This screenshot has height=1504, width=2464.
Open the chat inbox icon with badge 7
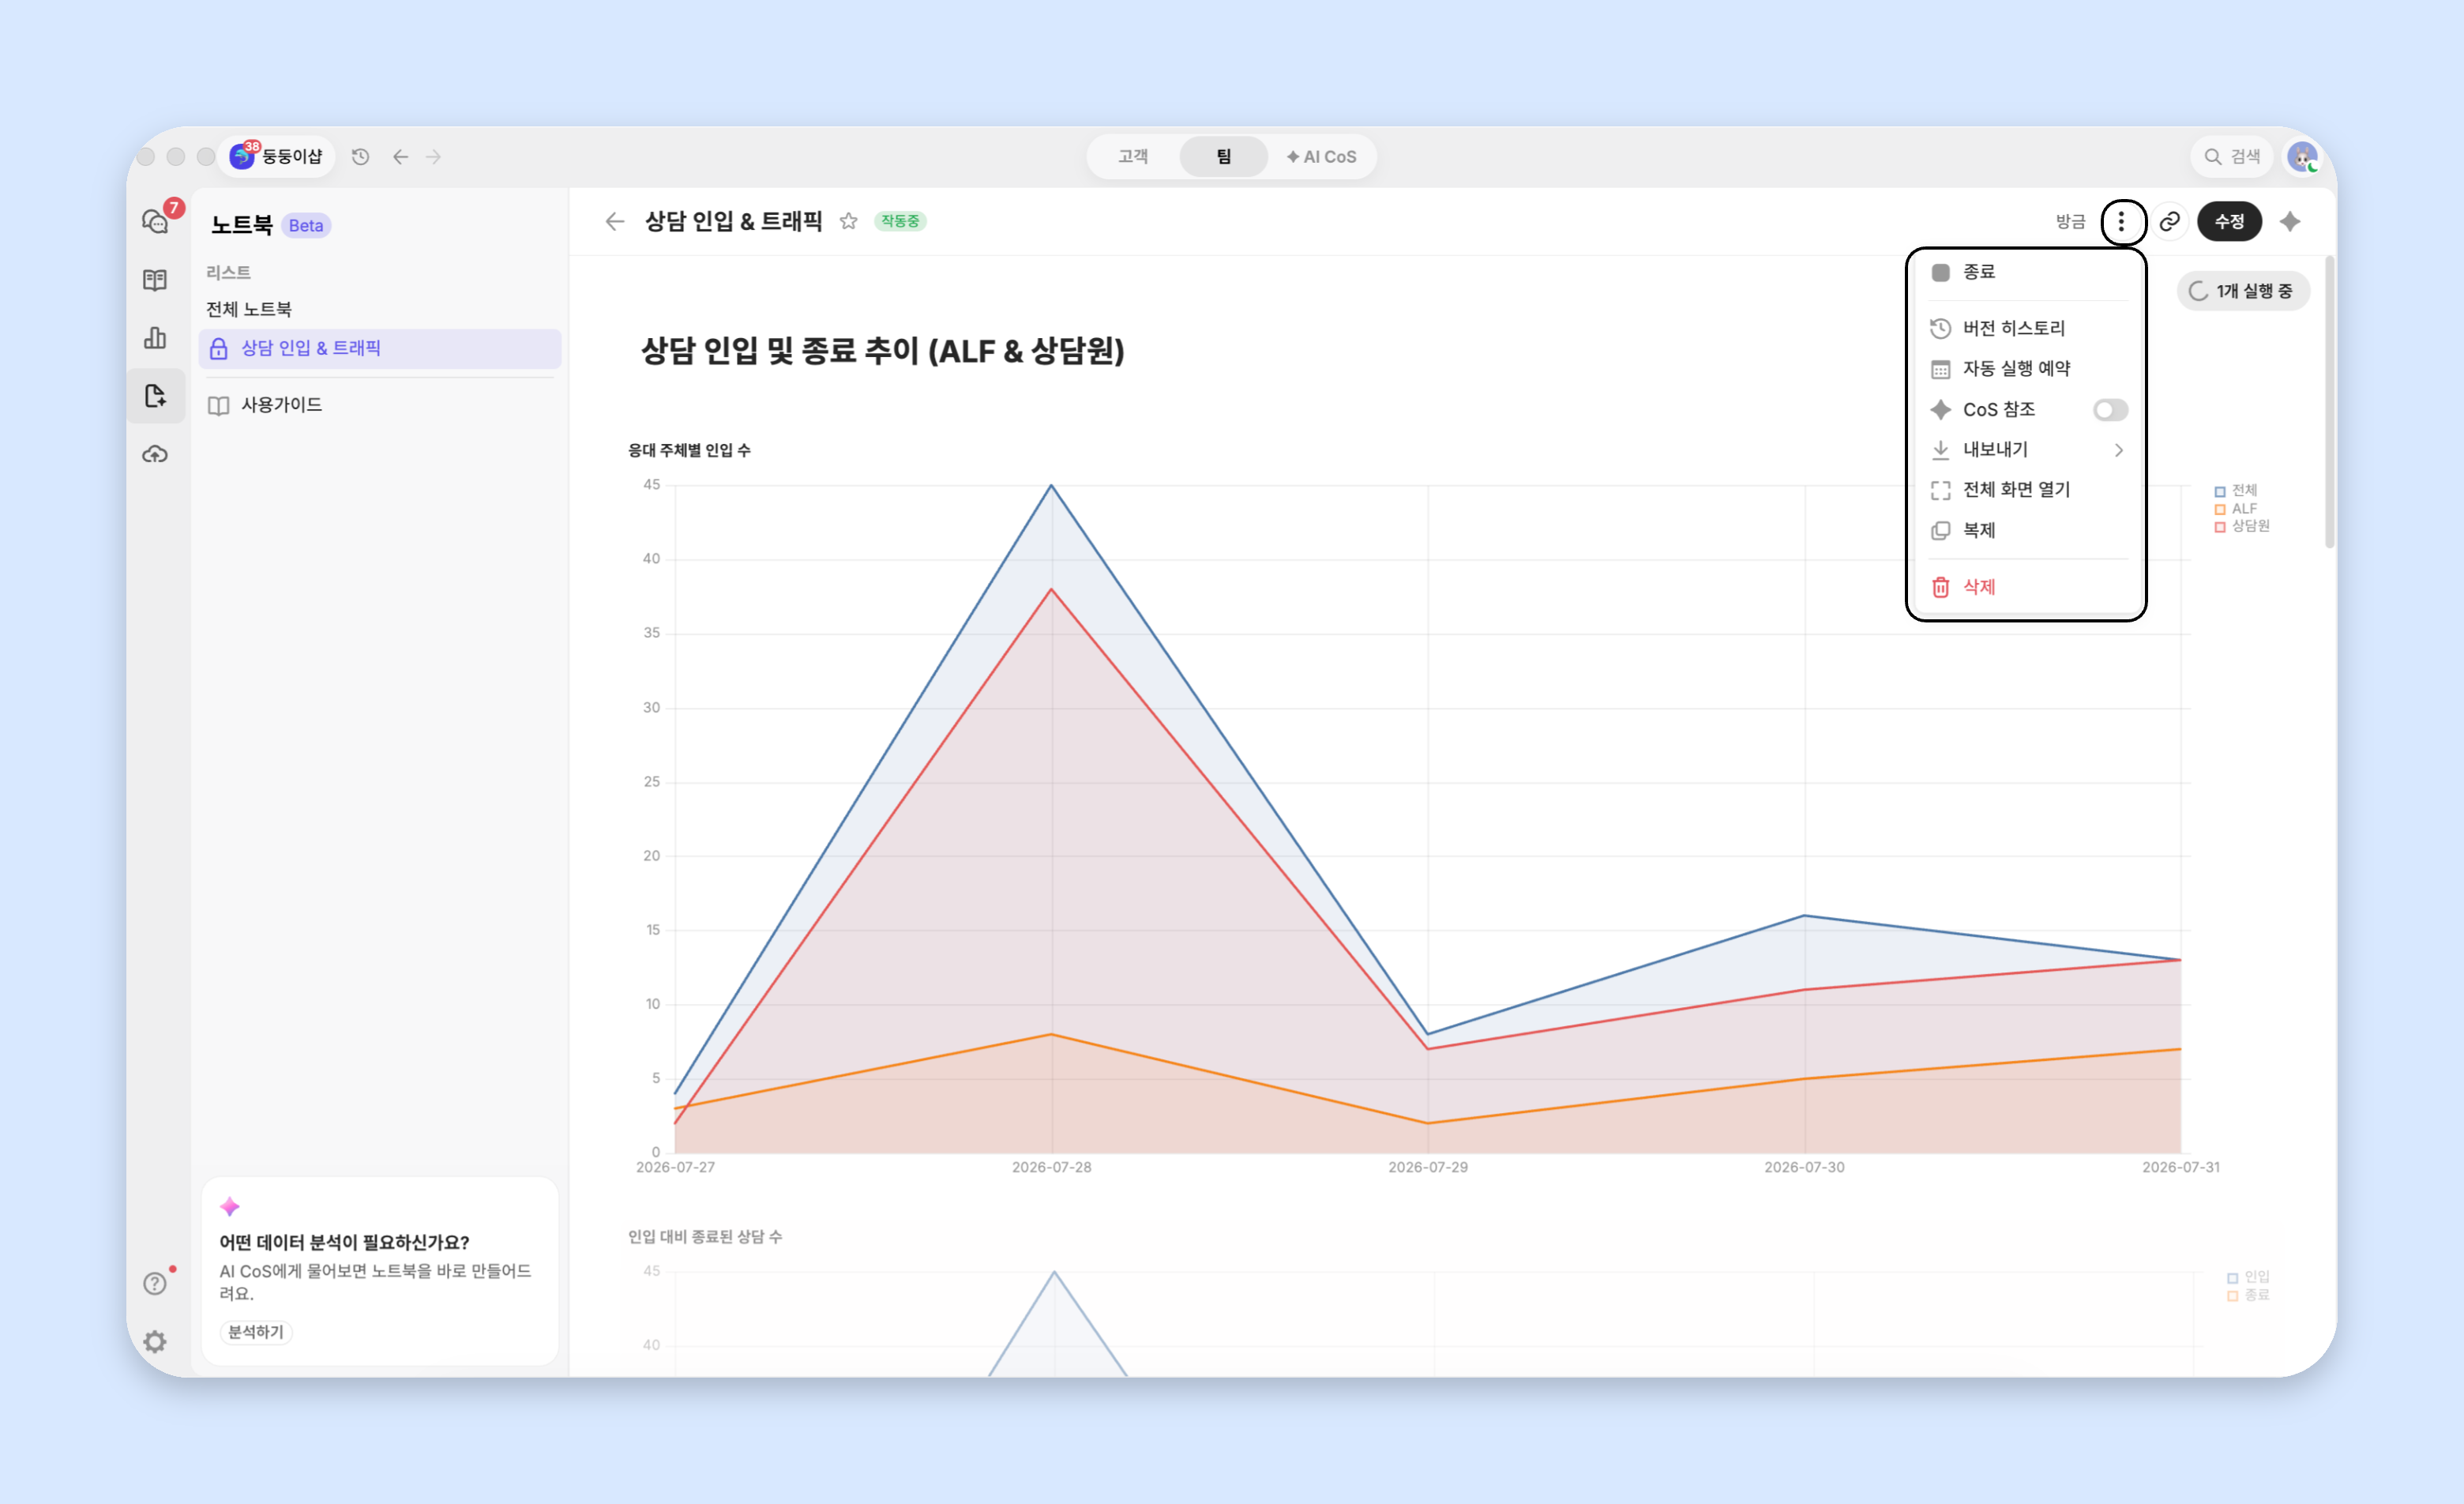click(x=156, y=220)
